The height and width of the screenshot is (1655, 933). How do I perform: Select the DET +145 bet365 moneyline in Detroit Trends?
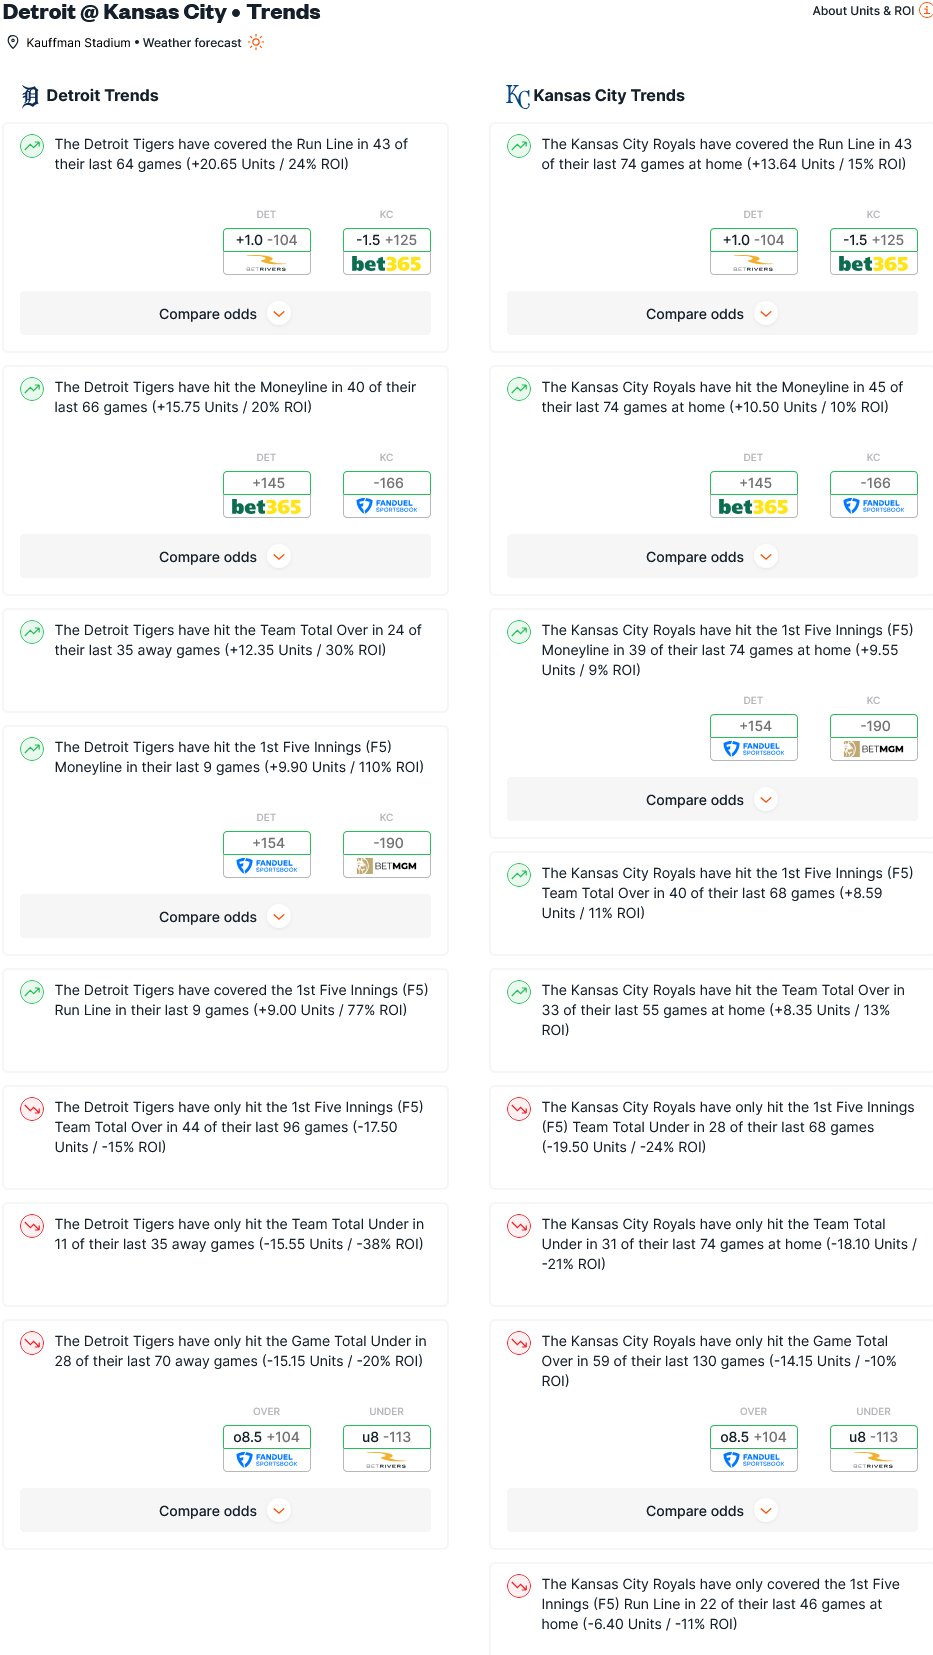pos(267,494)
